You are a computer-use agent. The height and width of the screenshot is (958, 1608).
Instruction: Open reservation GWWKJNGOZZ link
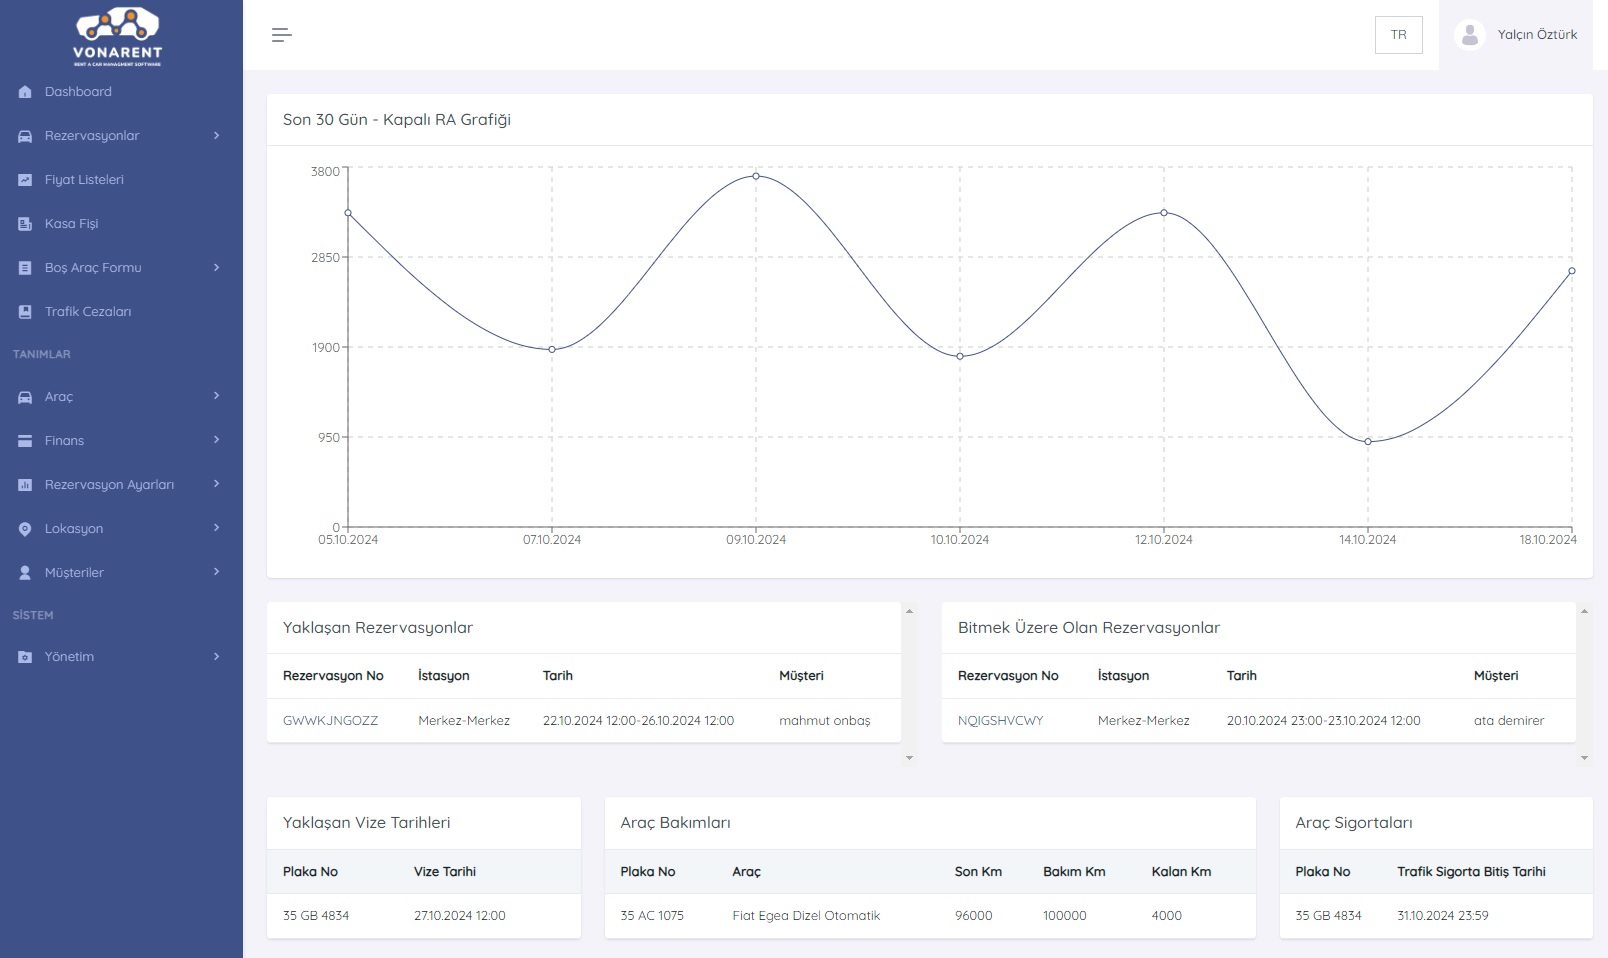(330, 721)
